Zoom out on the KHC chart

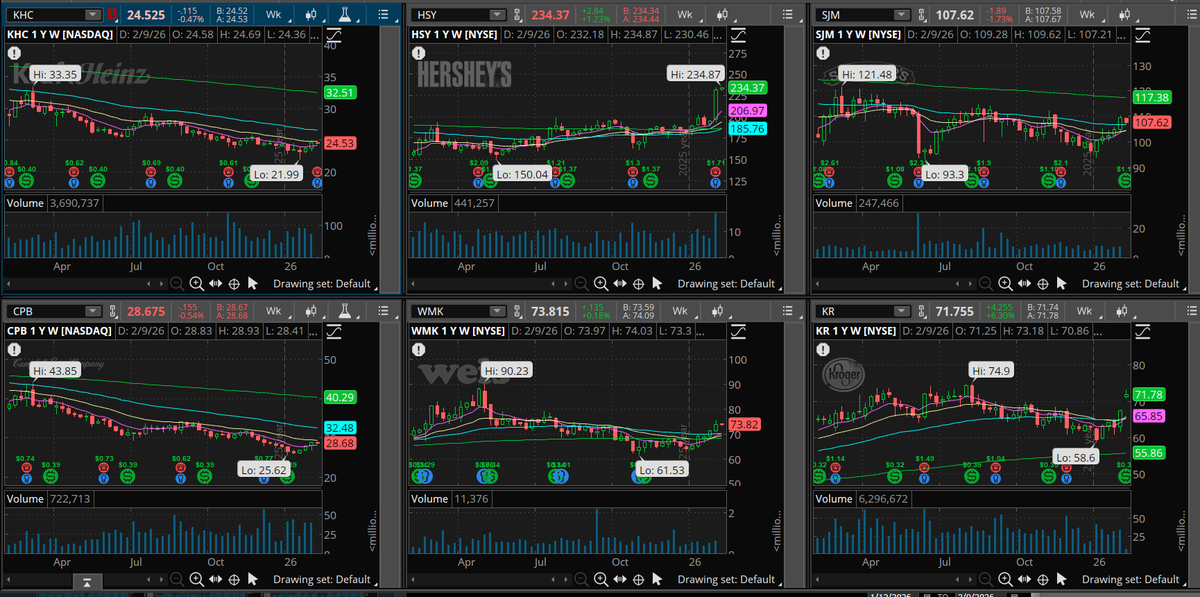coord(176,284)
